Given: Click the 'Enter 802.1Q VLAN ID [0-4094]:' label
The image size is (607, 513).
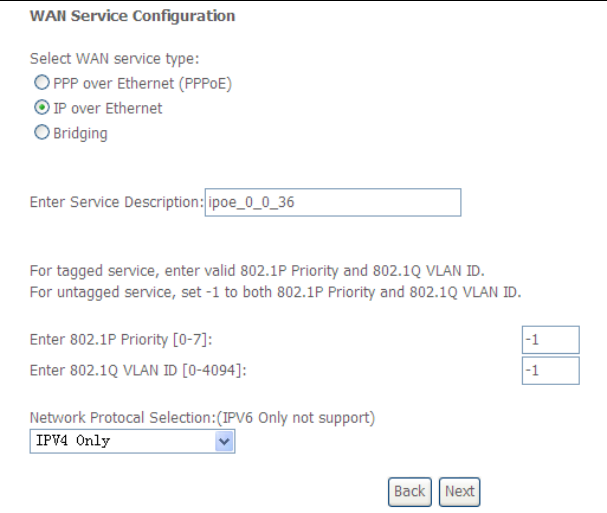Looking at the screenshot, I should tap(138, 372).
